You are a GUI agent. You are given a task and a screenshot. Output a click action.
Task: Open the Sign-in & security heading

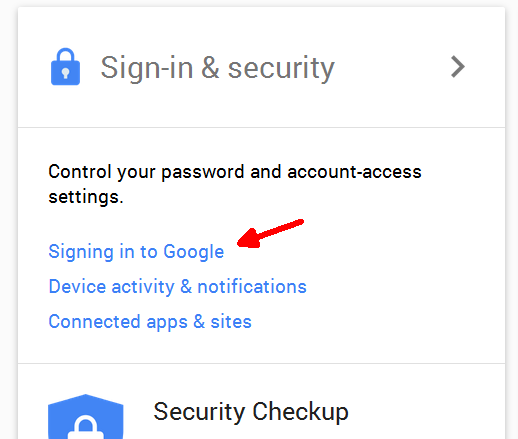click(218, 68)
